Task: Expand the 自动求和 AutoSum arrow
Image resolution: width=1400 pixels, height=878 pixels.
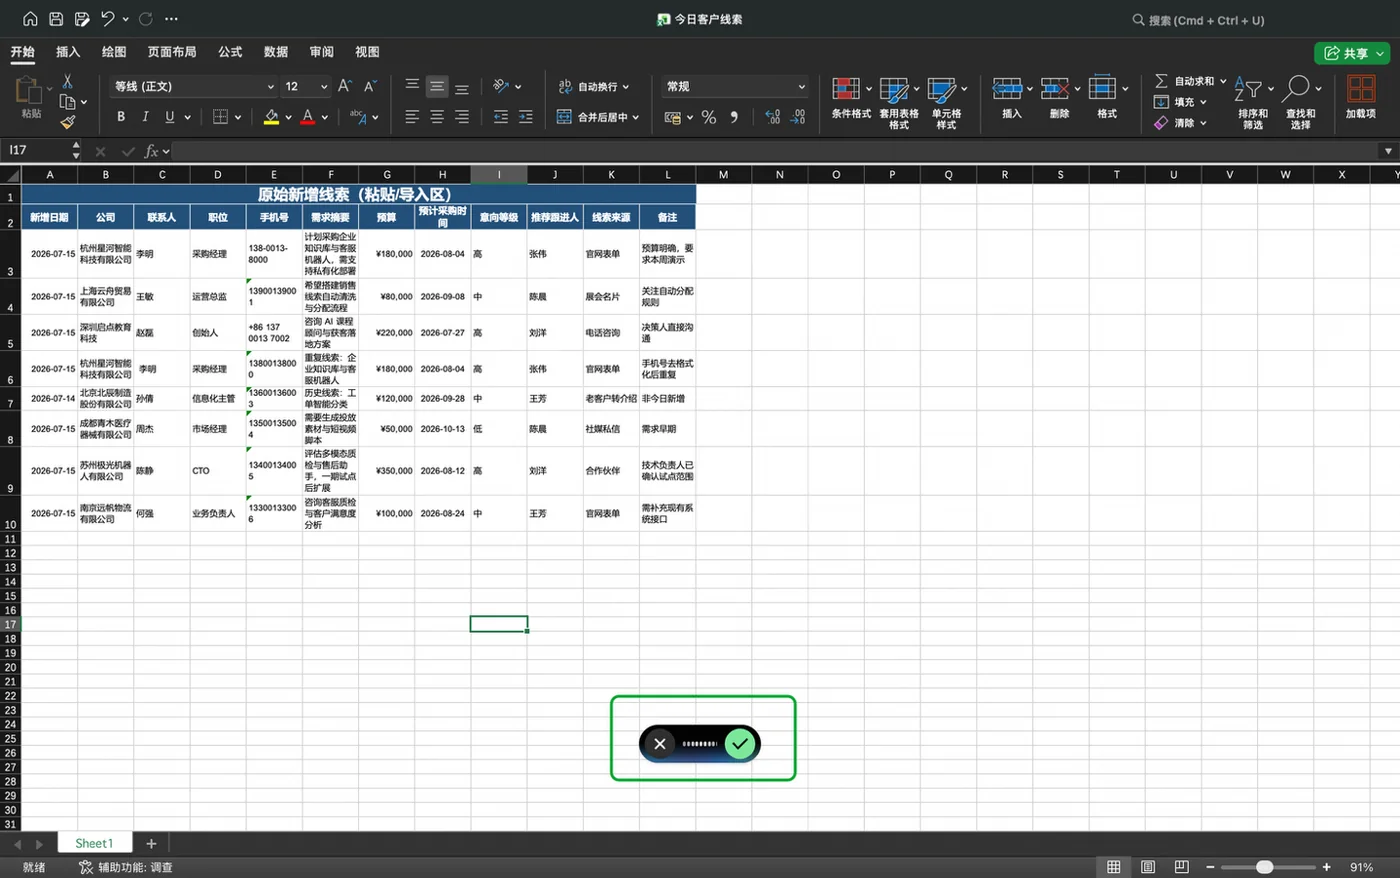Action: [1223, 81]
